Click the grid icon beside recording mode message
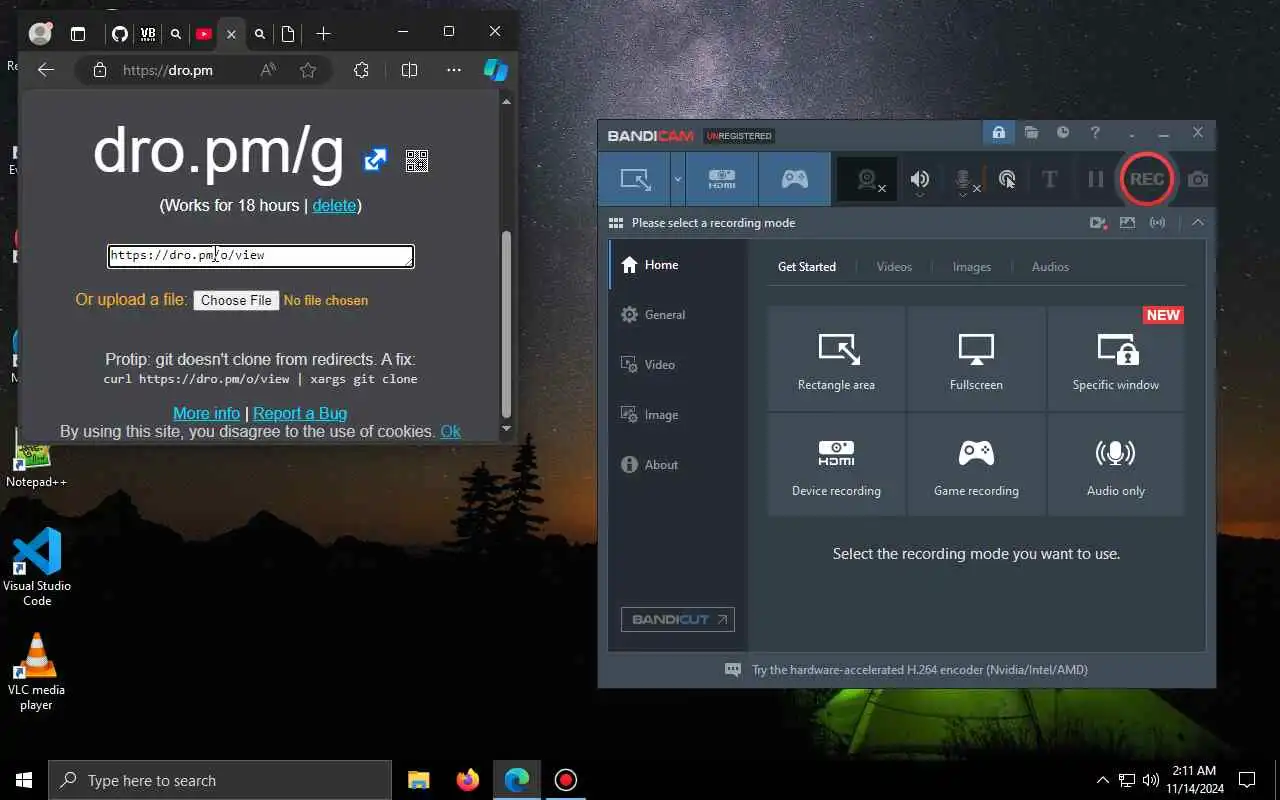The height and width of the screenshot is (800, 1280). click(616, 223)
